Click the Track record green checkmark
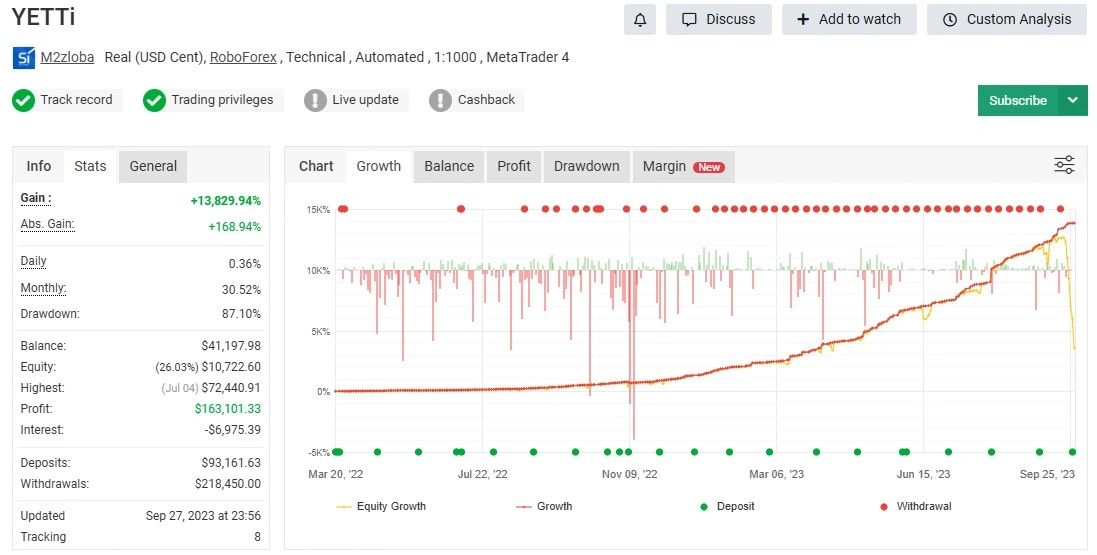The width and height of the screenshot is (1097, 555). 24,100
